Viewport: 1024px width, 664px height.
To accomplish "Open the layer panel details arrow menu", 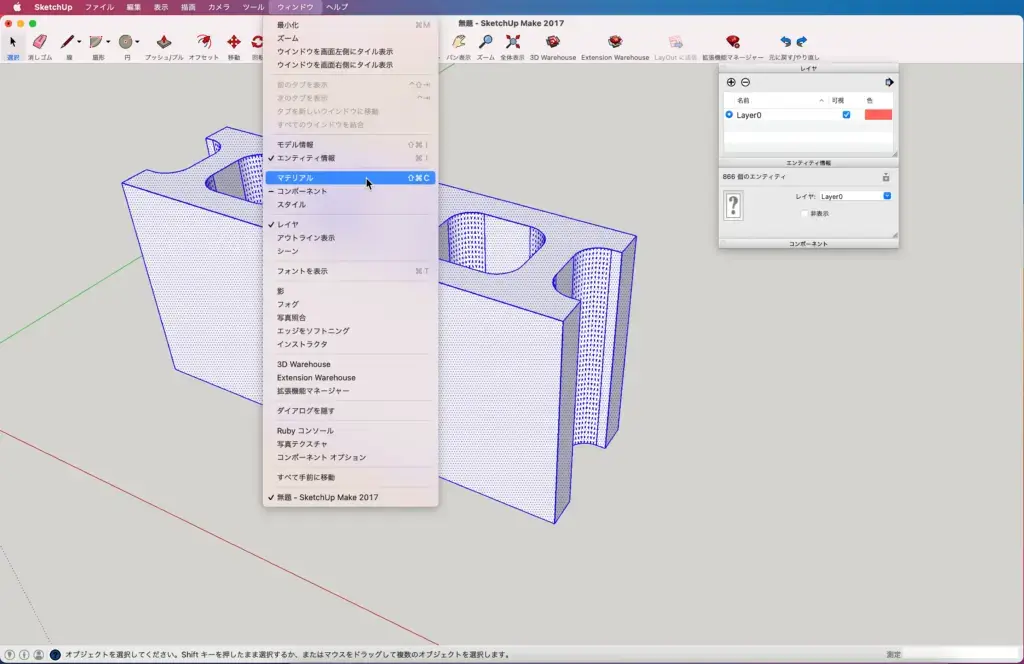I will click(x=889, y=82).
